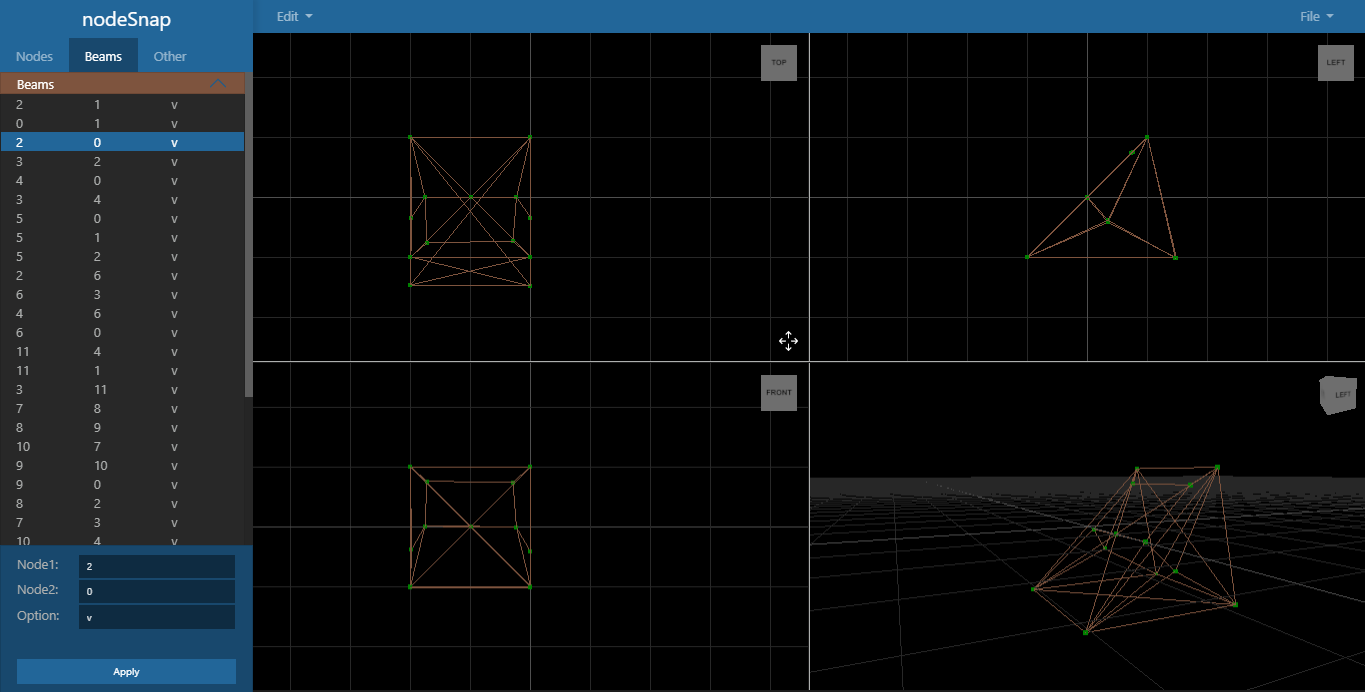Select the Beams tab
This screenshot has width=1365, height=692.
click(x=103, y=56)
